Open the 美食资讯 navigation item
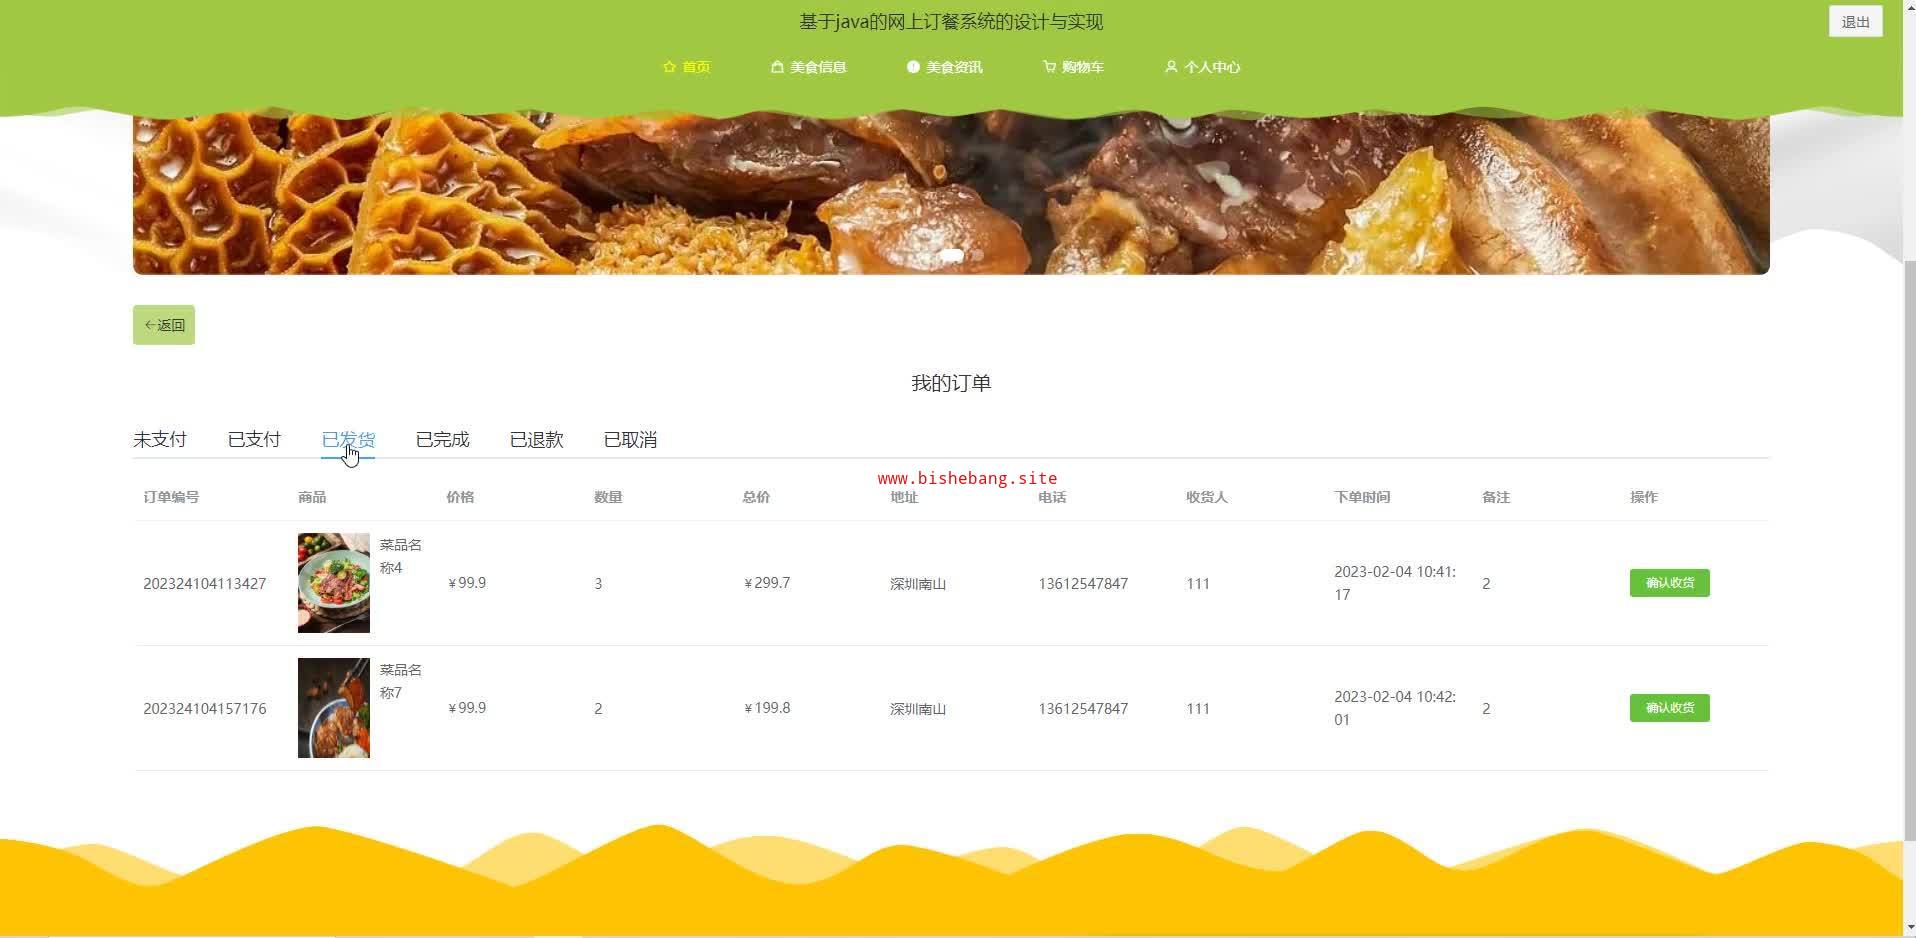The height and width of the screenshot is (938, 1916). 945,67
